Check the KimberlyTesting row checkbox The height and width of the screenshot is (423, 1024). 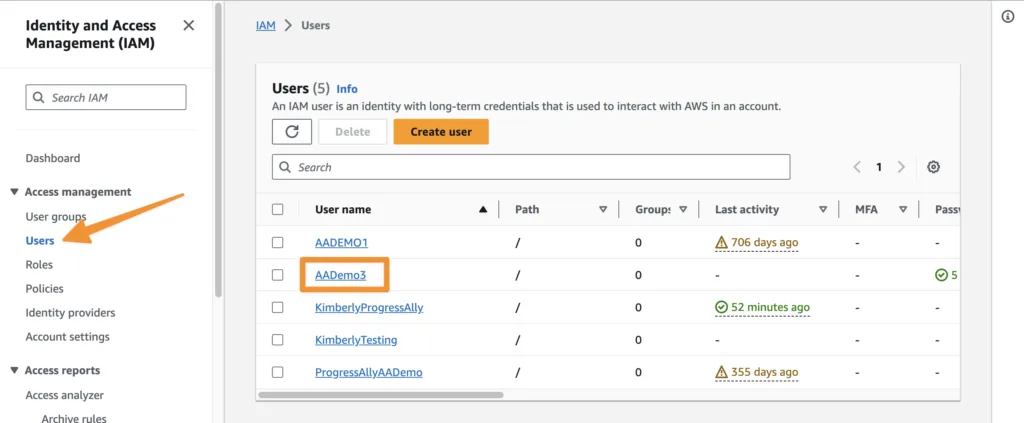[278, 339]
